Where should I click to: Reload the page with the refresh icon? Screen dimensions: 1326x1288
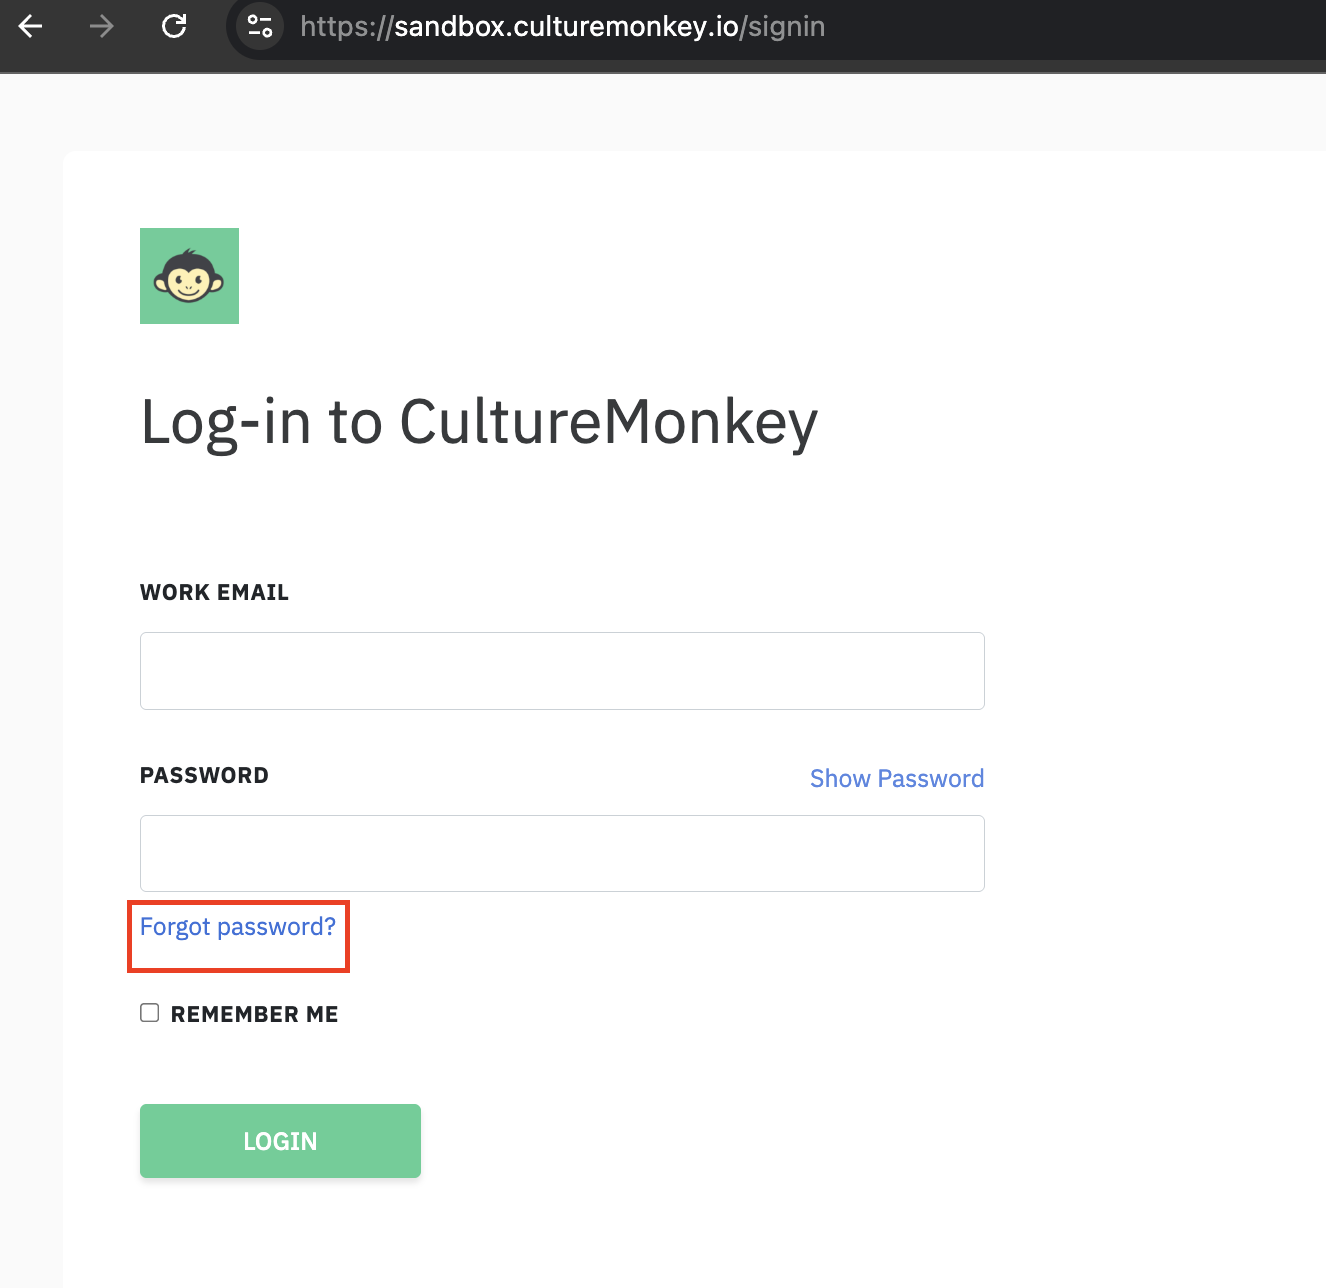[174, 26]
